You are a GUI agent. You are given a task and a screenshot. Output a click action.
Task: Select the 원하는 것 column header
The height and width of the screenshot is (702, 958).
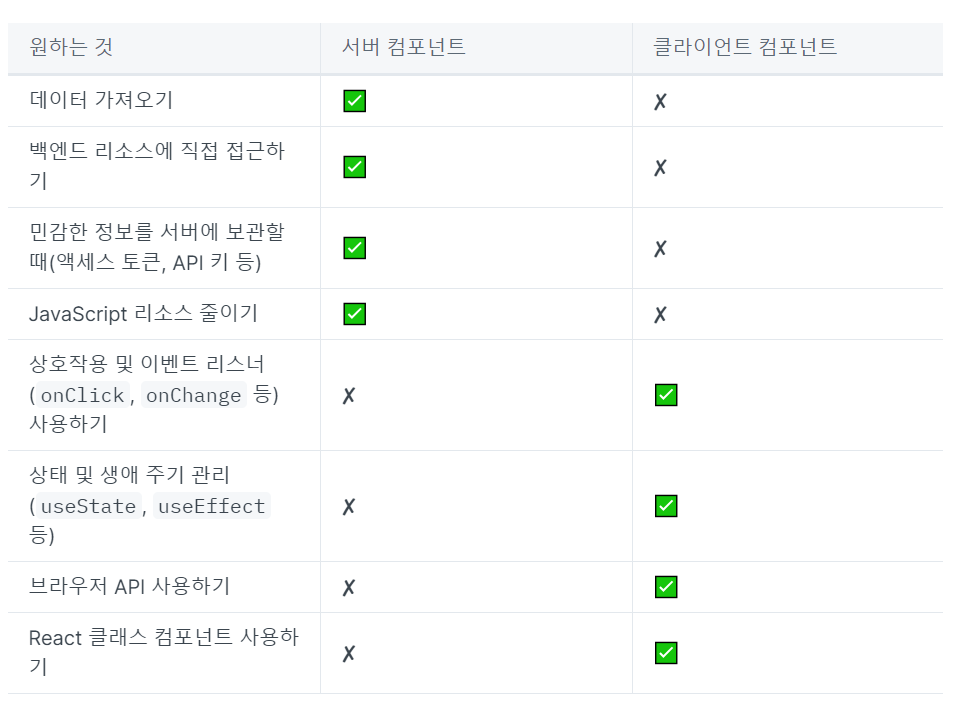pos(71,47)
